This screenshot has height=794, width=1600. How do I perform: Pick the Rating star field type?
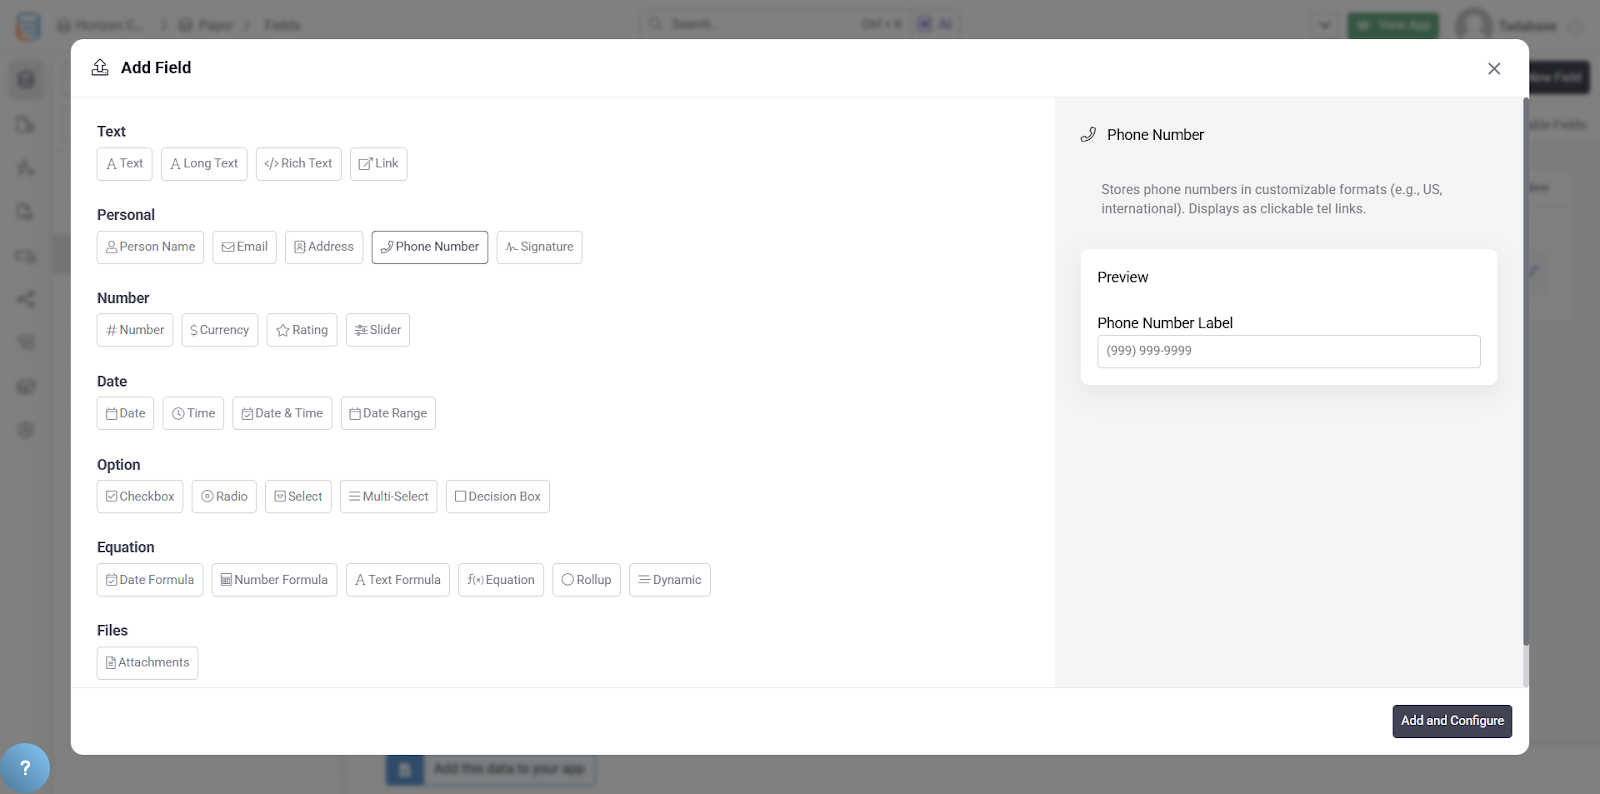pos(302,330)
